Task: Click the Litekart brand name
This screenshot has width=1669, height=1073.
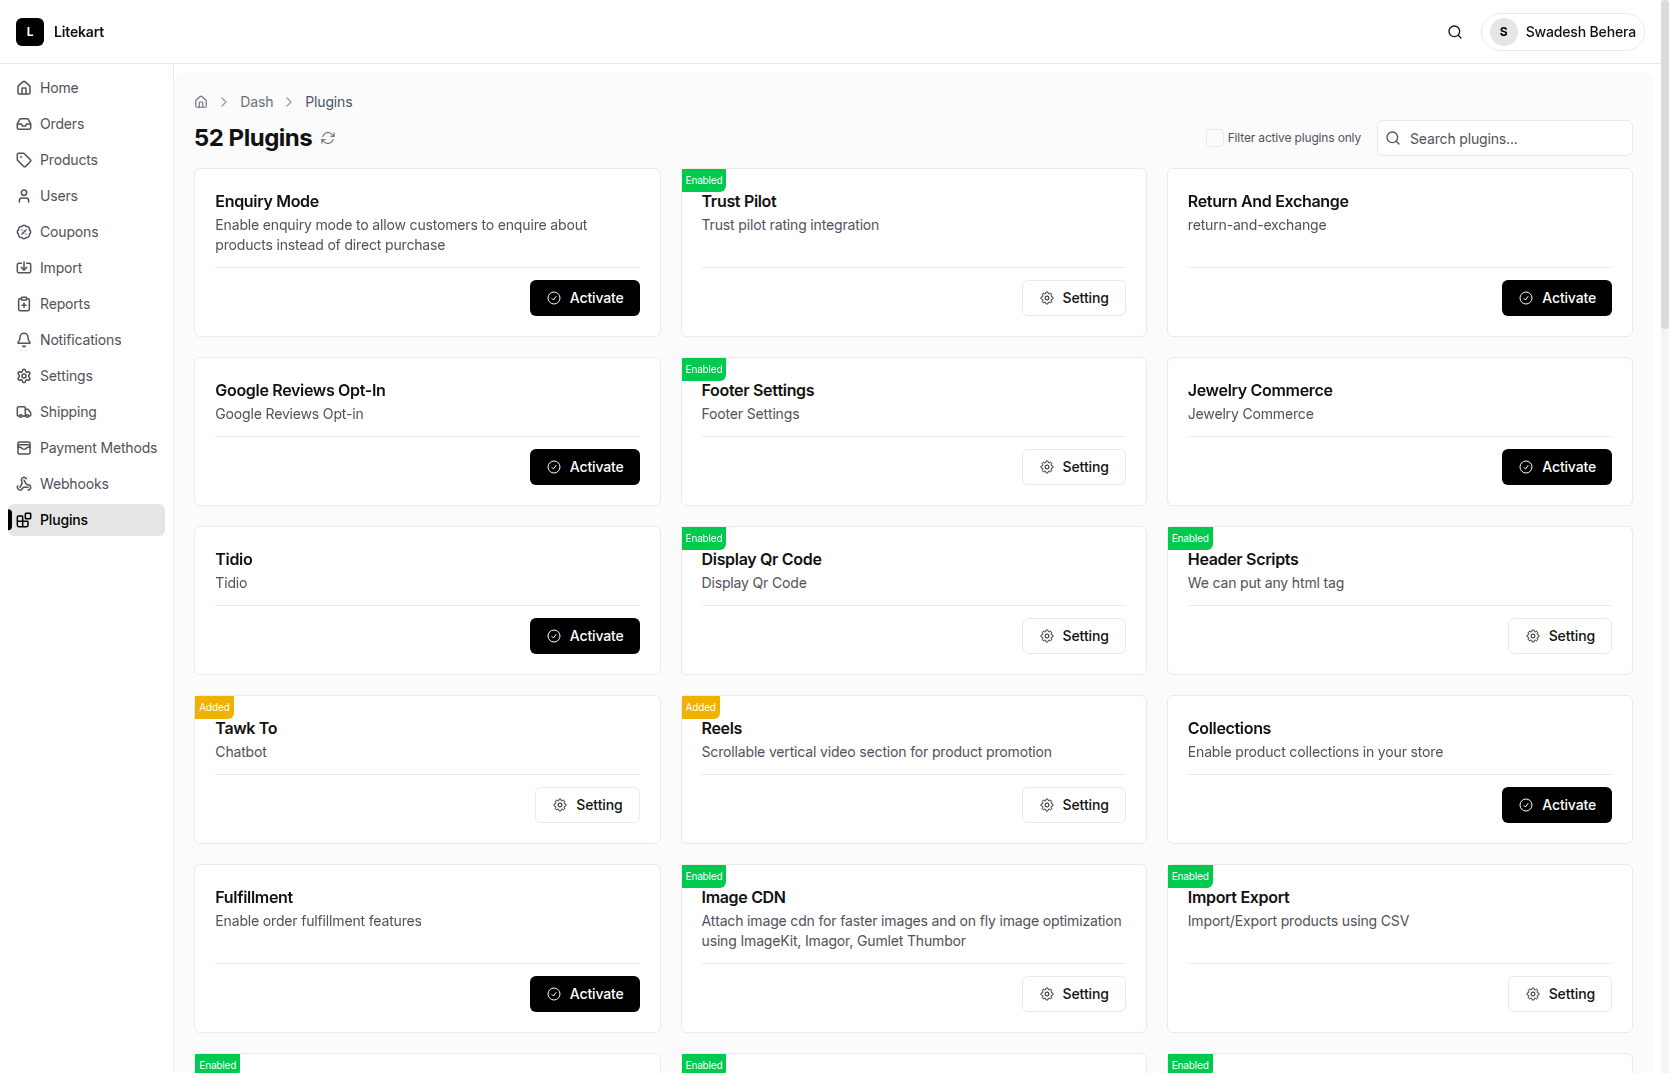Action: [x=79, y=32]
